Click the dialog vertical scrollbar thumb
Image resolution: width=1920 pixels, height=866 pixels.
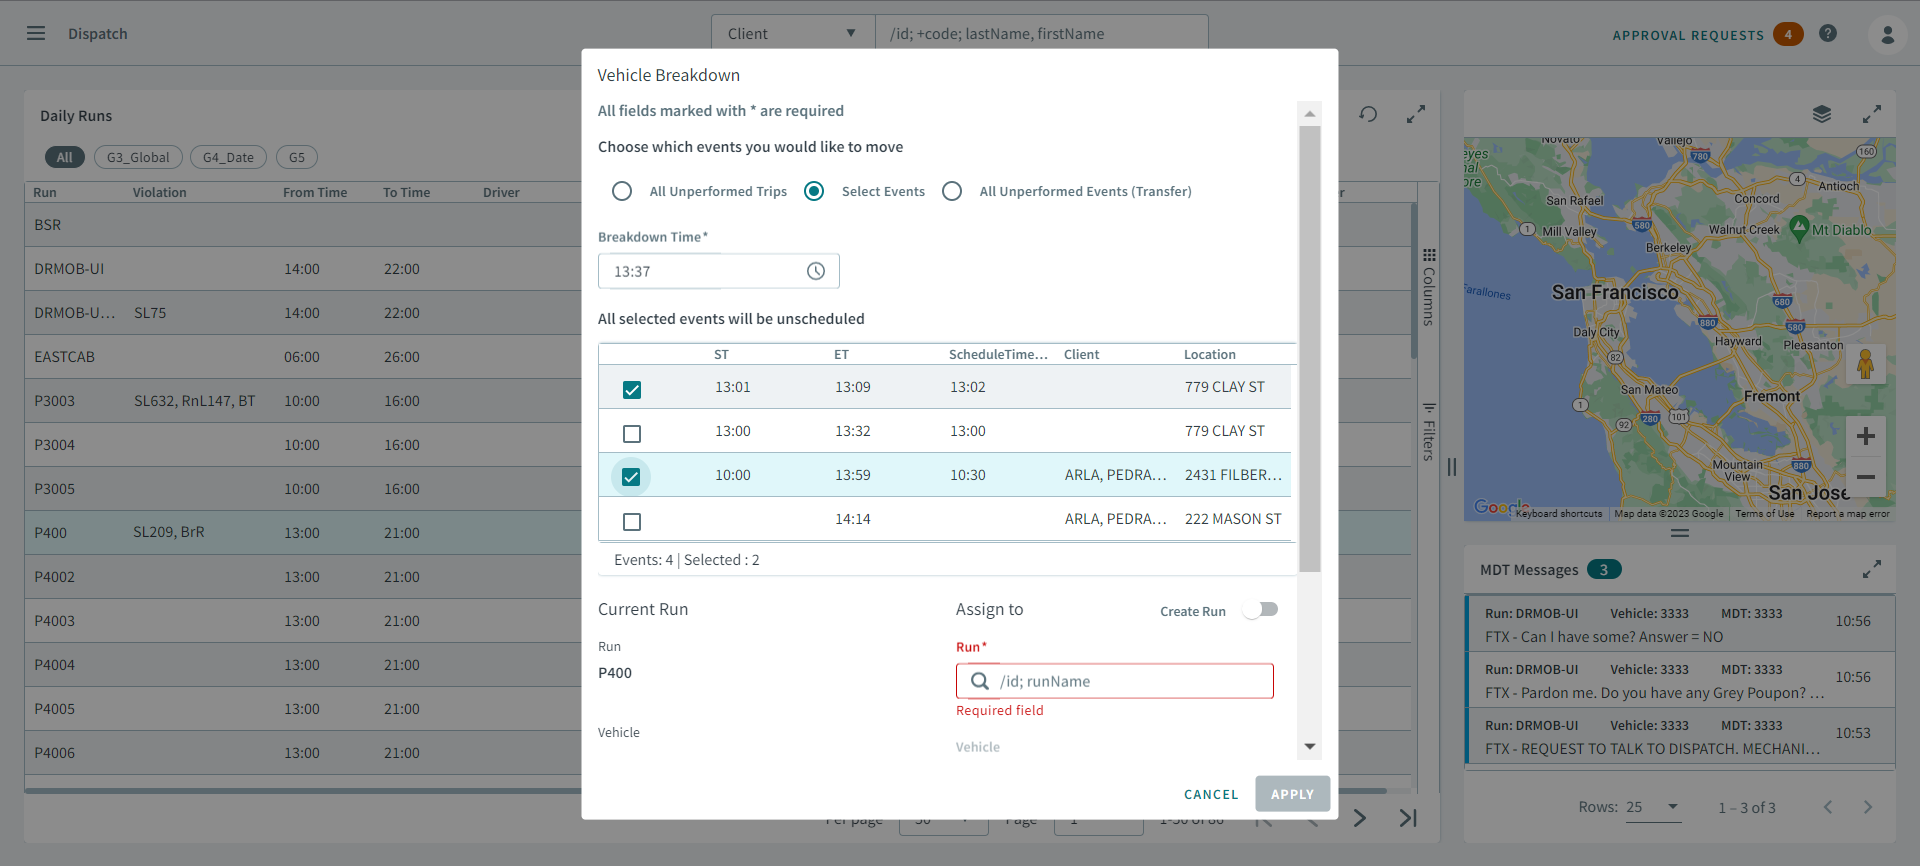coord(1310,348)
